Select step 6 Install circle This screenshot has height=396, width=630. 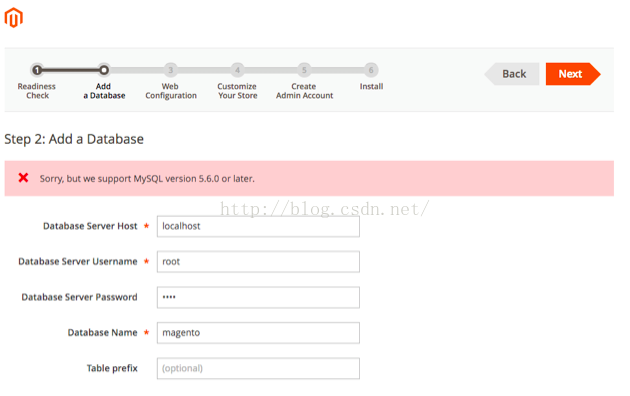pyautogui.click(x=371, y=70)
